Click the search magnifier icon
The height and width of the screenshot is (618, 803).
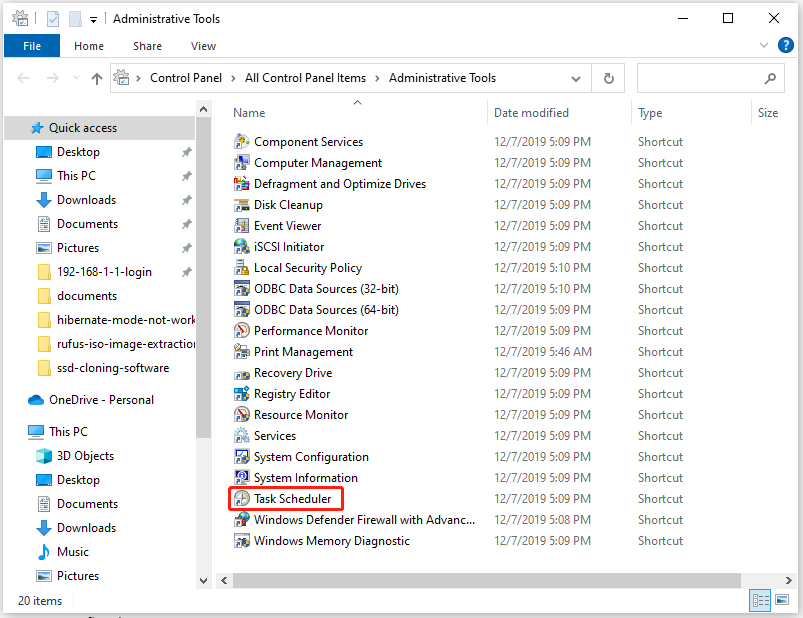point(770,78)
